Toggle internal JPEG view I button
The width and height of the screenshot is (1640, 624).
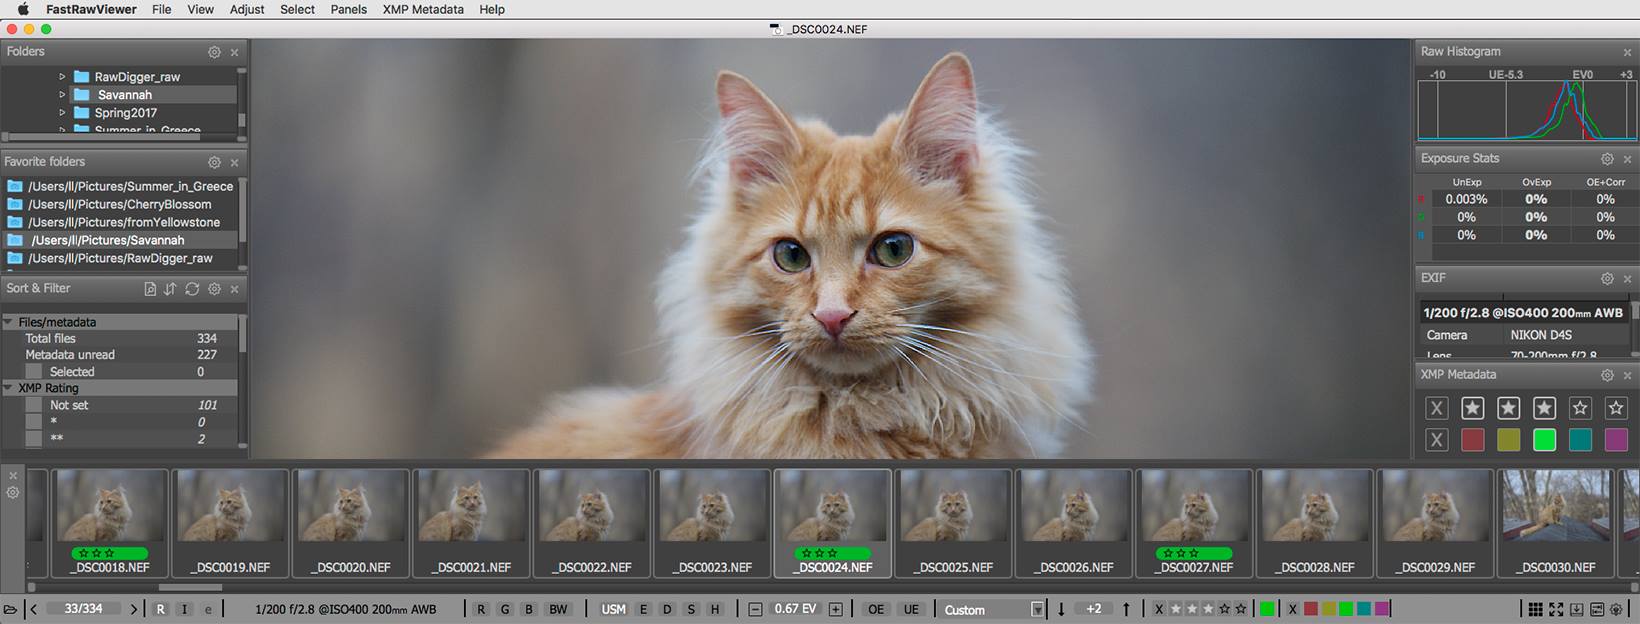click(184, 609)
